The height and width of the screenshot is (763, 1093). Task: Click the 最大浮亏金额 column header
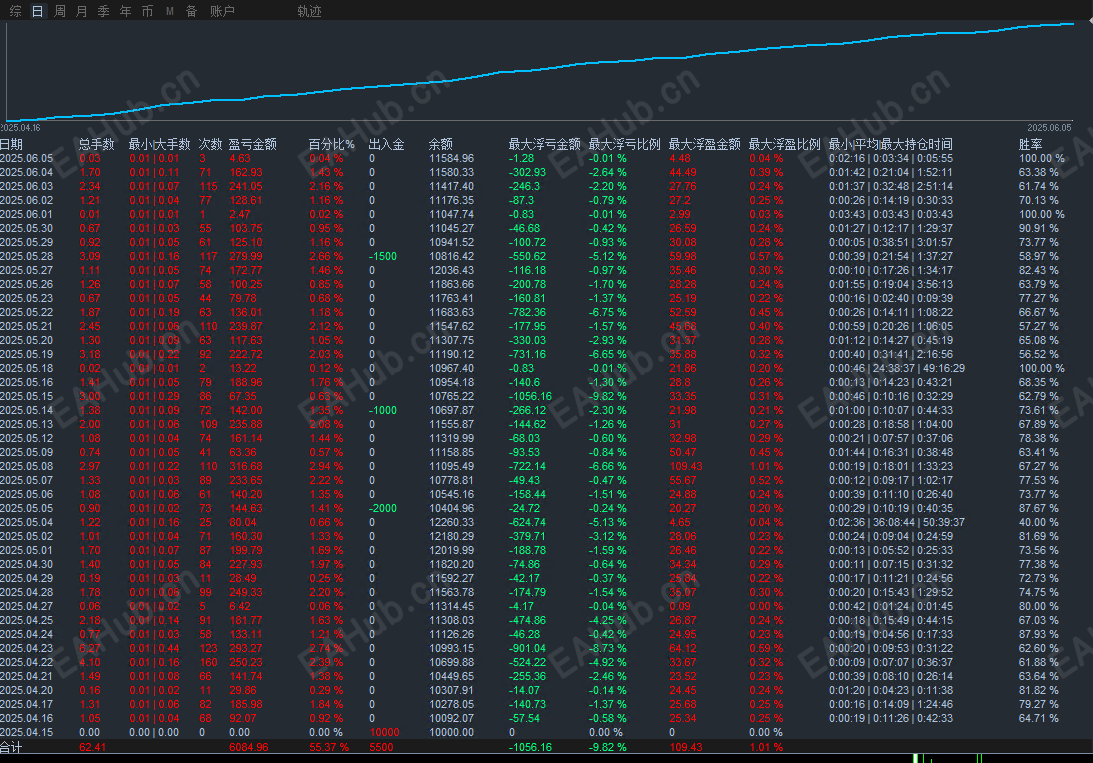click(x=544, y=144)
